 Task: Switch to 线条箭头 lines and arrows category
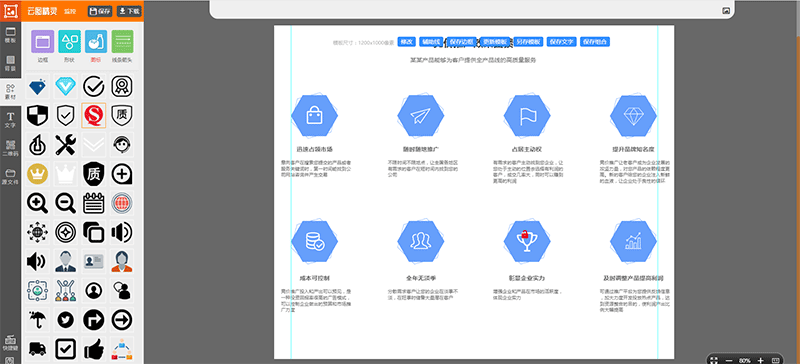122,46
